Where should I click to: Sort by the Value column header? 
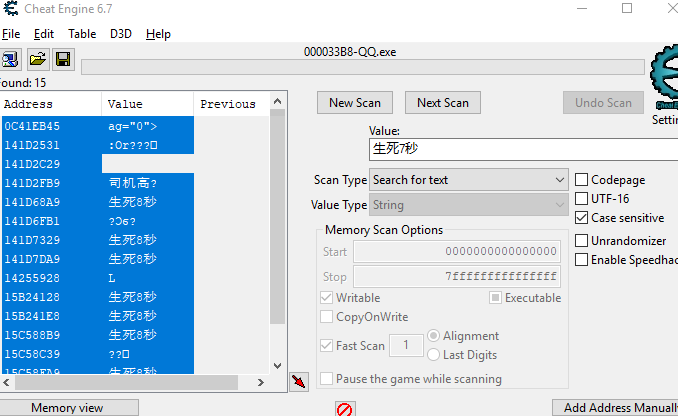(x=147, y=104)
